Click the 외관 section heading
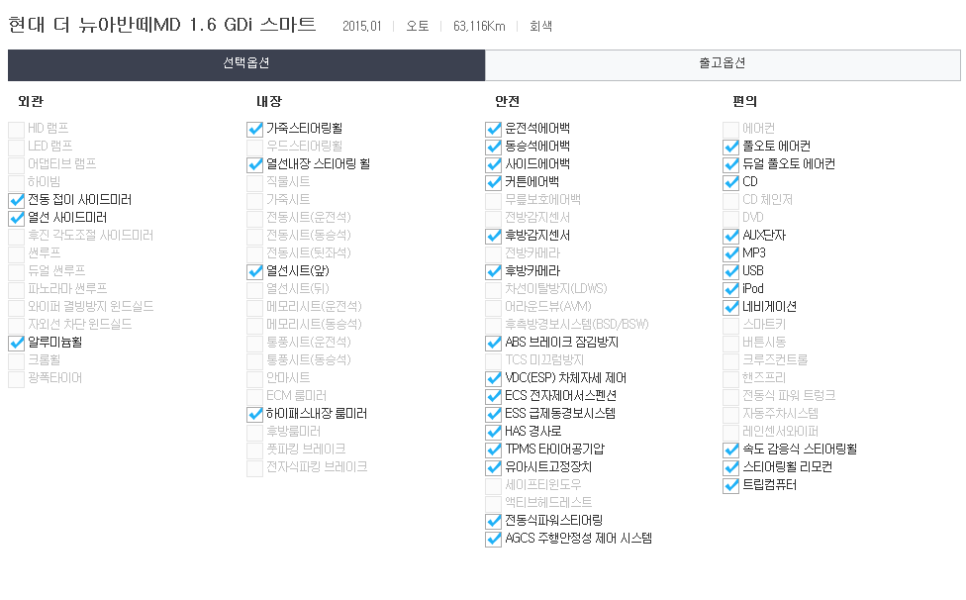Viewport: 966px width, 600px height. coord(31,102)
